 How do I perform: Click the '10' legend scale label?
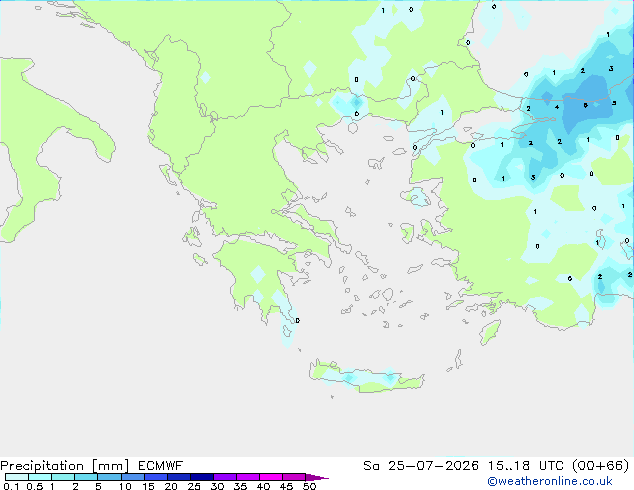(x=125, y=486)
